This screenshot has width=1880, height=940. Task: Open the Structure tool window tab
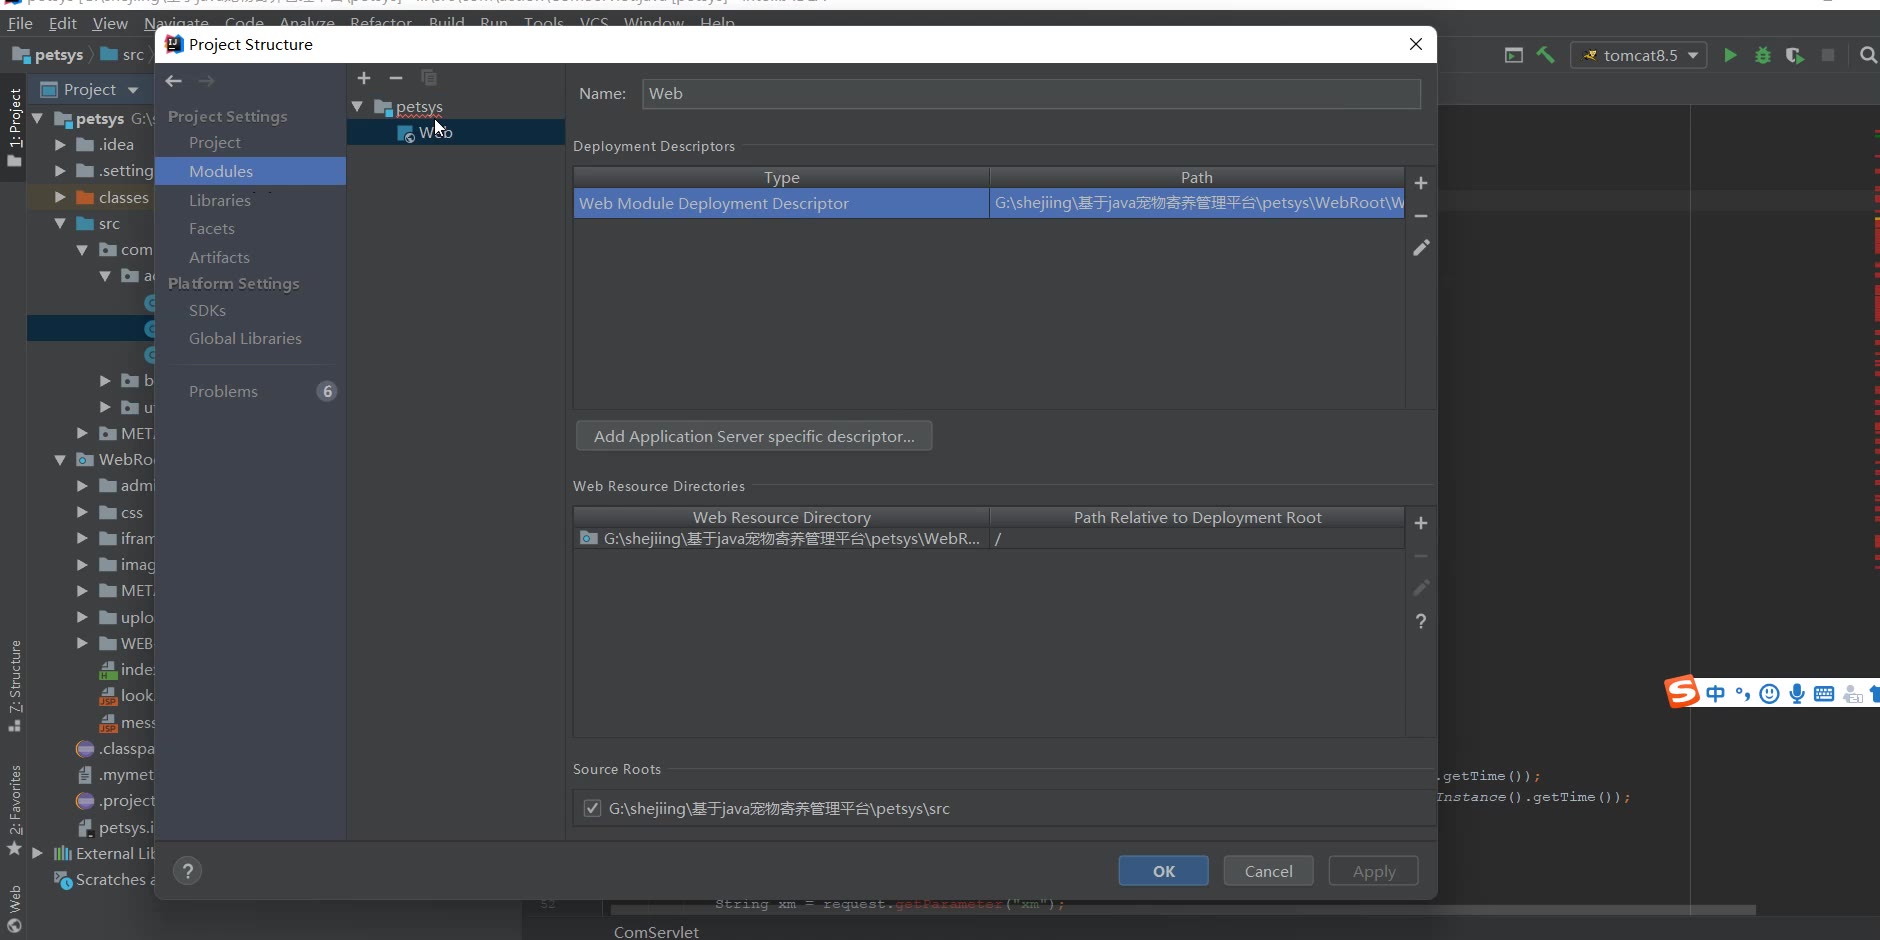(14, 685)
